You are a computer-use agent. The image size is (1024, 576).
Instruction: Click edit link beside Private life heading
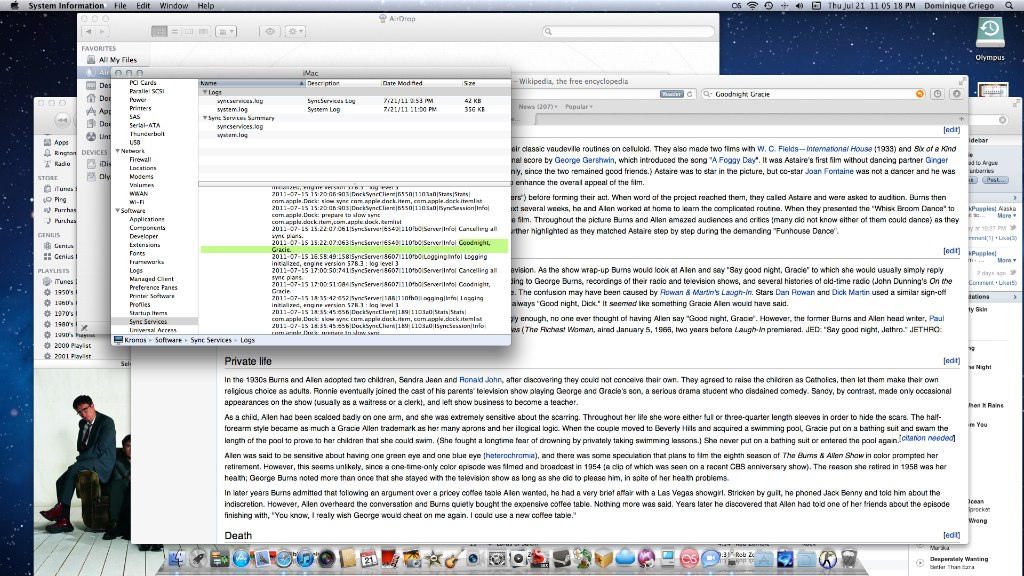[x=952, y=361]
